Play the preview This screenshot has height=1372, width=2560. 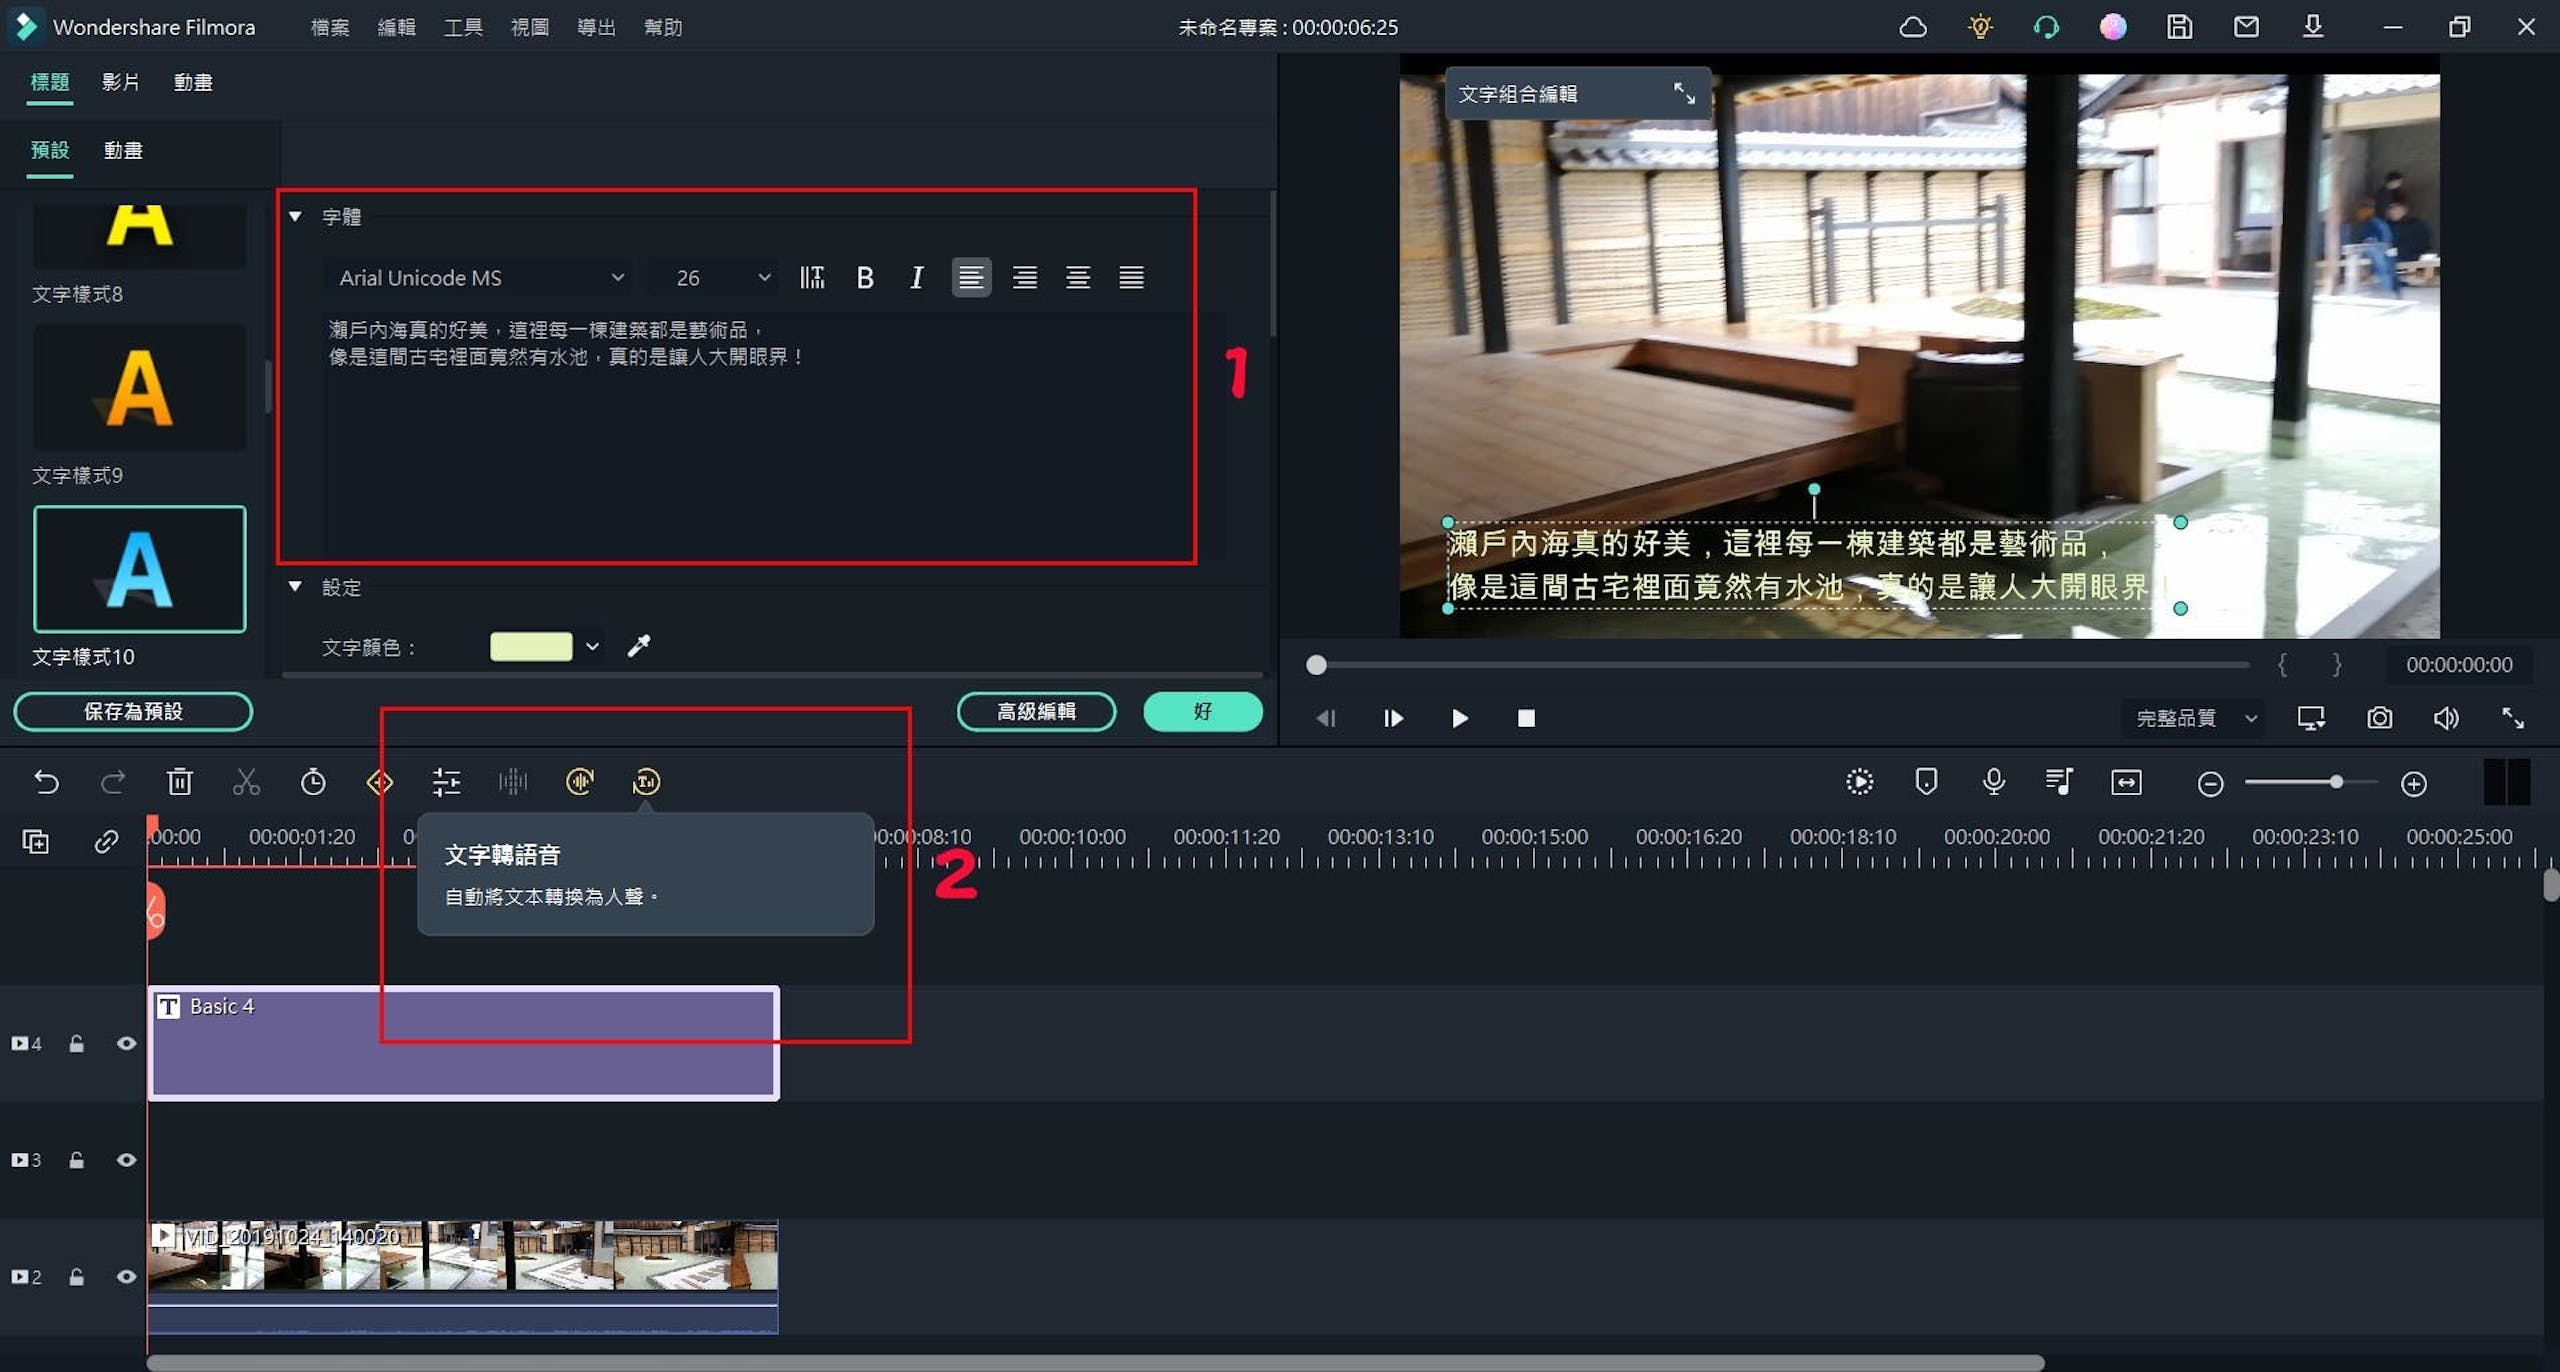1459,718
